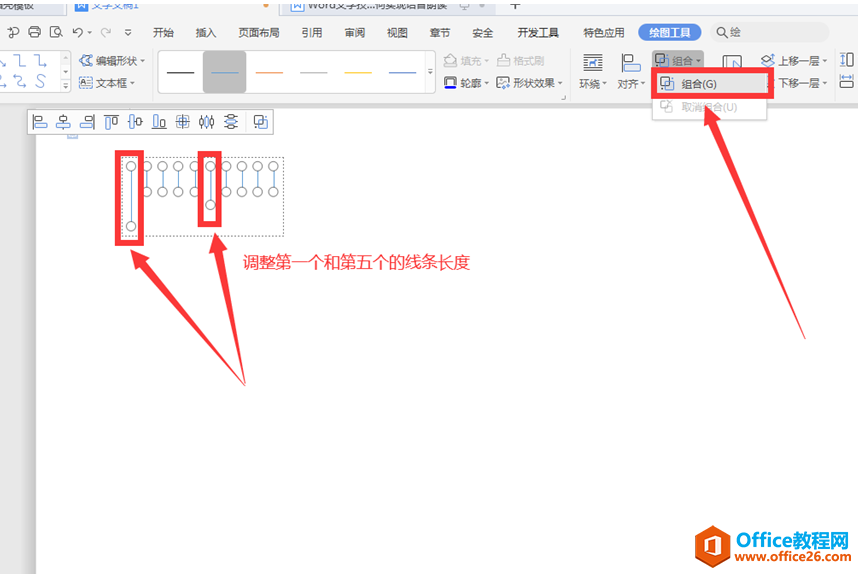858x574 pixels.
Task: Choose 组合(G) from the dropdown menu
Action: tap(711, 84)
